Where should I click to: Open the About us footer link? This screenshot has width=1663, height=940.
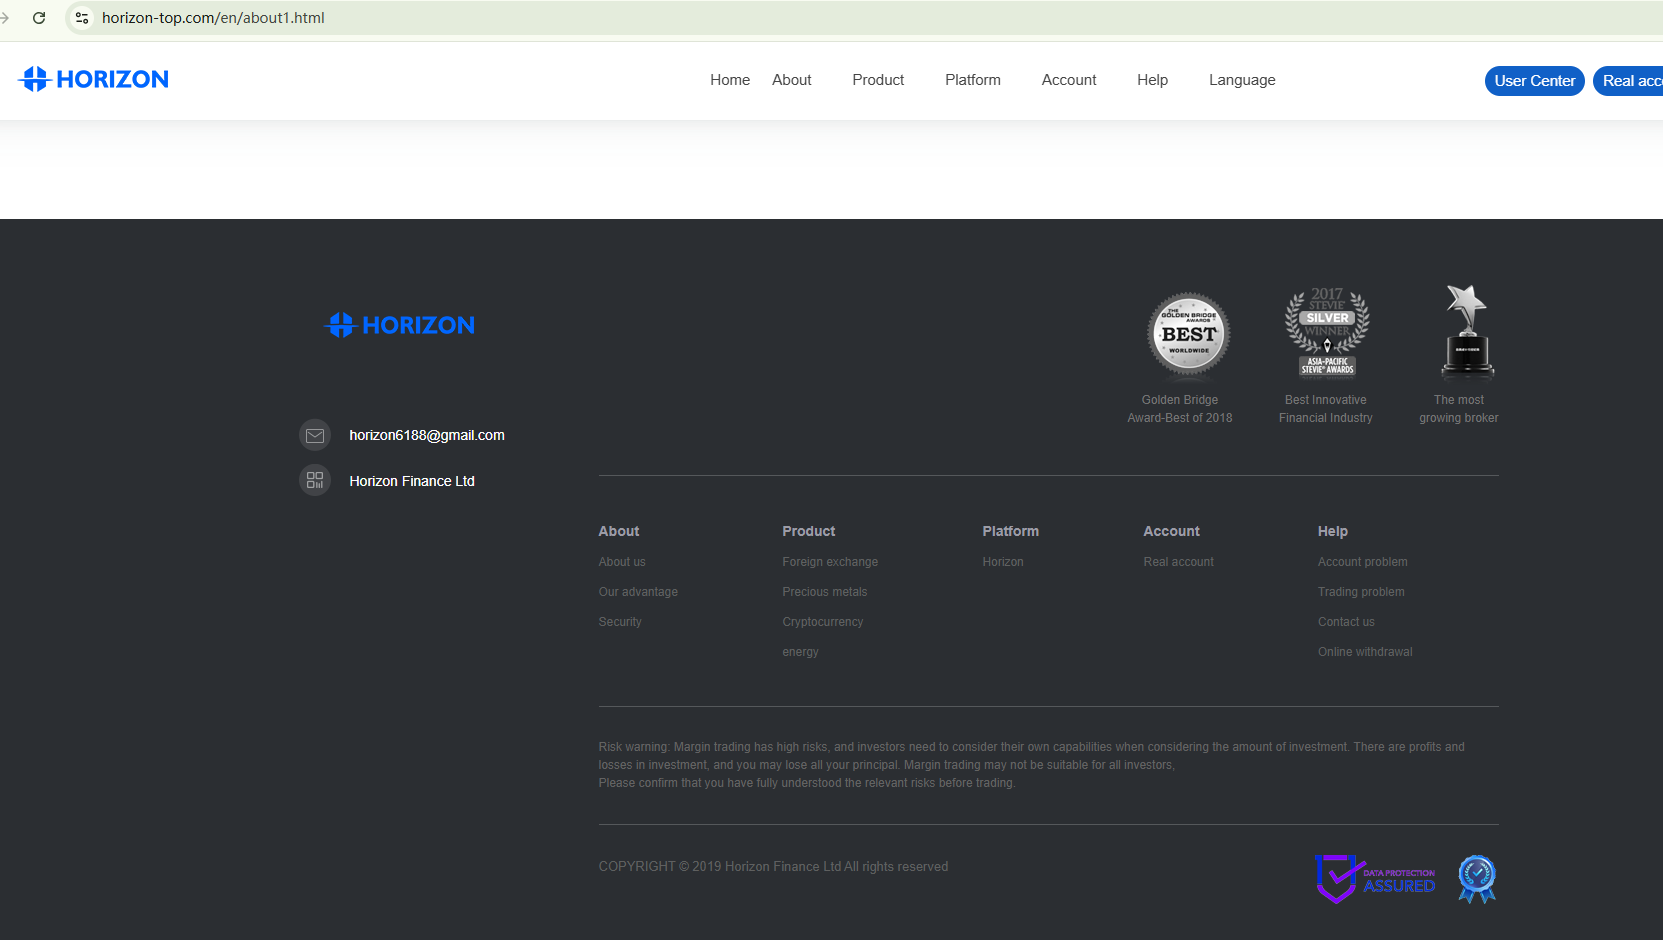(622, 562)
